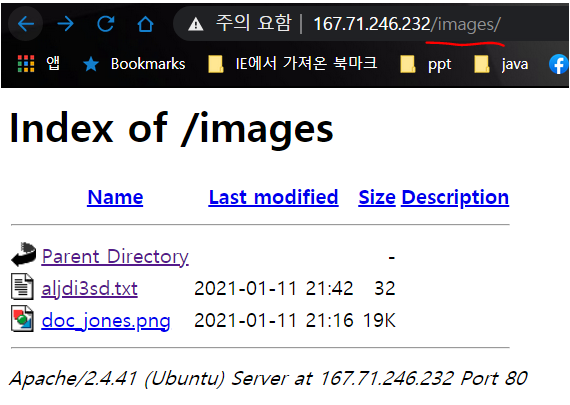Sort listing by Size column
The image size is (570, 405).
(x=377, y=197)
